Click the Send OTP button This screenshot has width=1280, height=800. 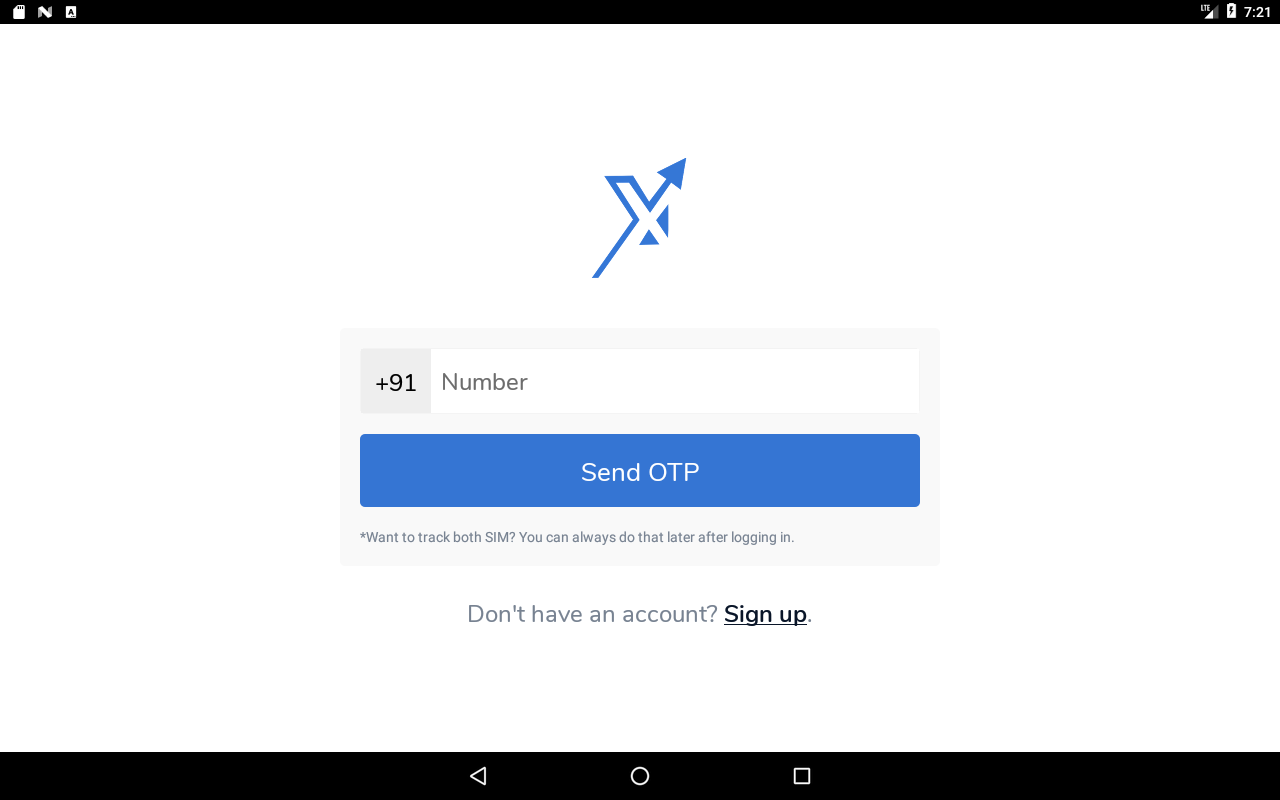point(640,471)
